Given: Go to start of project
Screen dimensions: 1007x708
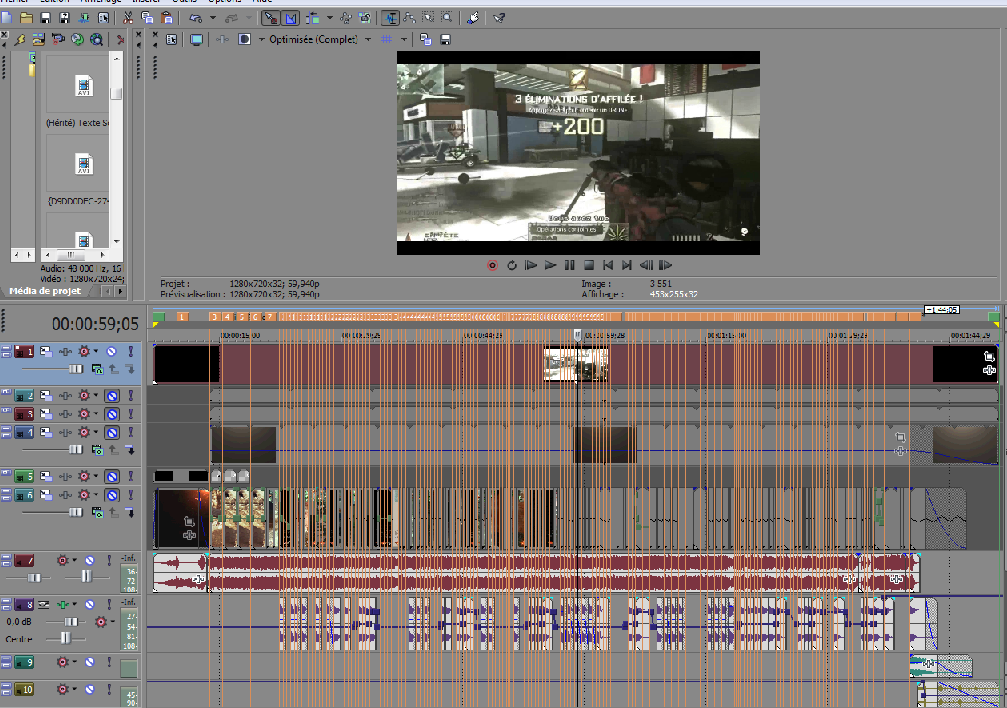Looking at the screenshot, I should click(608, 265).
